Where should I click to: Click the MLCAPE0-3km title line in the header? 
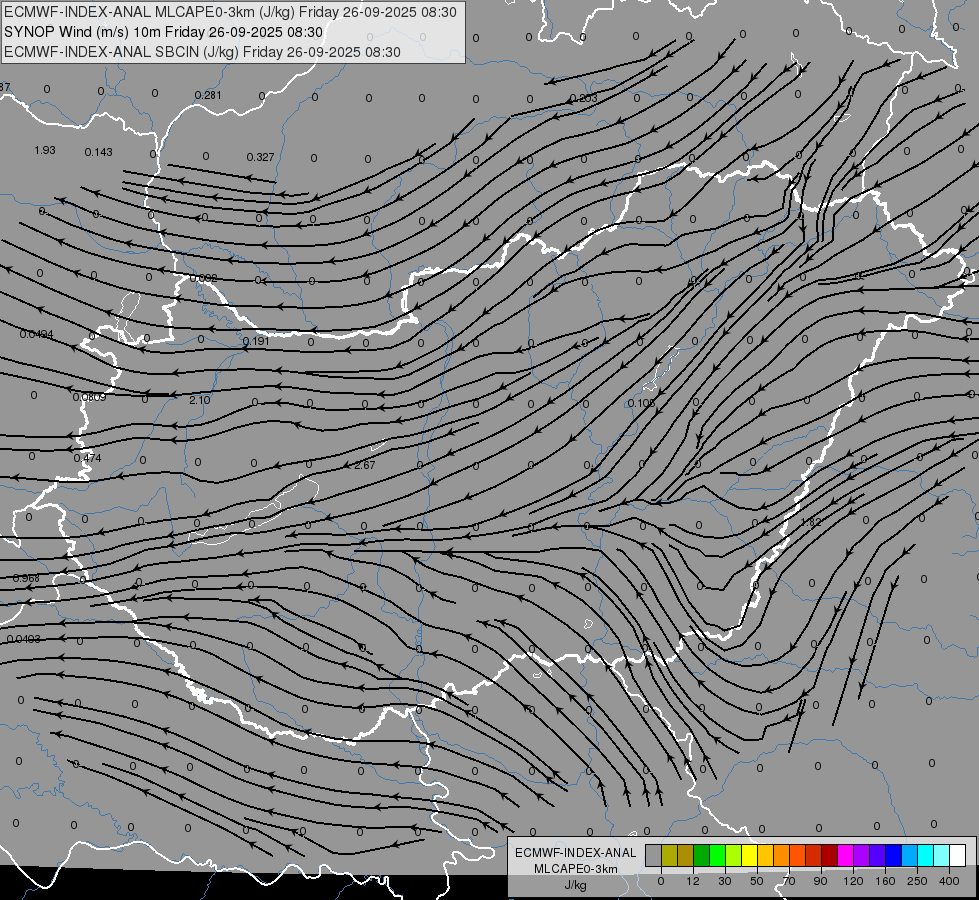click(x=230, y=12)
